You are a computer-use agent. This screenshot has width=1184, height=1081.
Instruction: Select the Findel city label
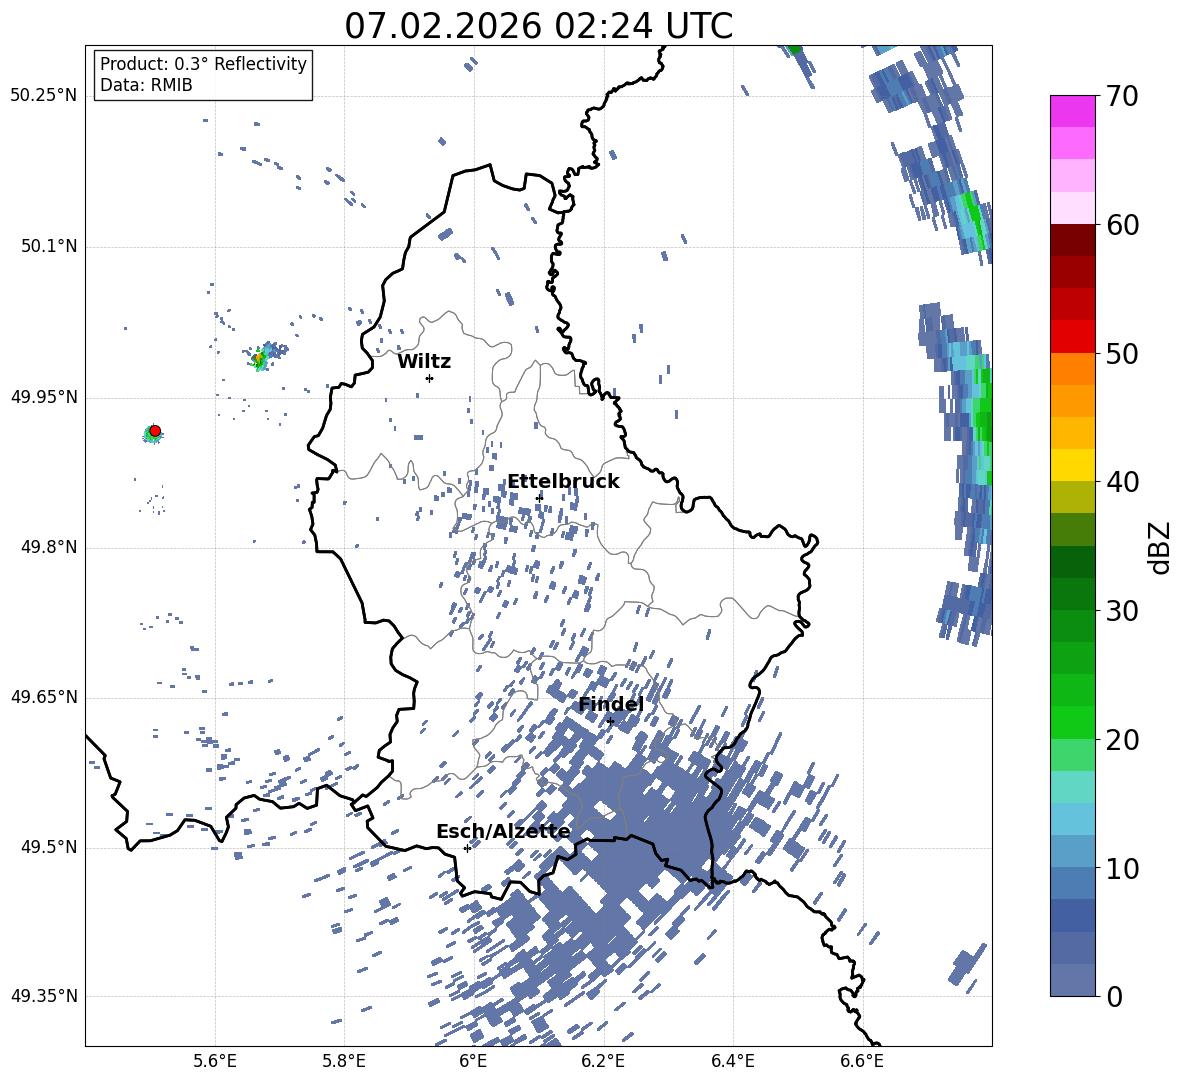click(x=611, y=704)
